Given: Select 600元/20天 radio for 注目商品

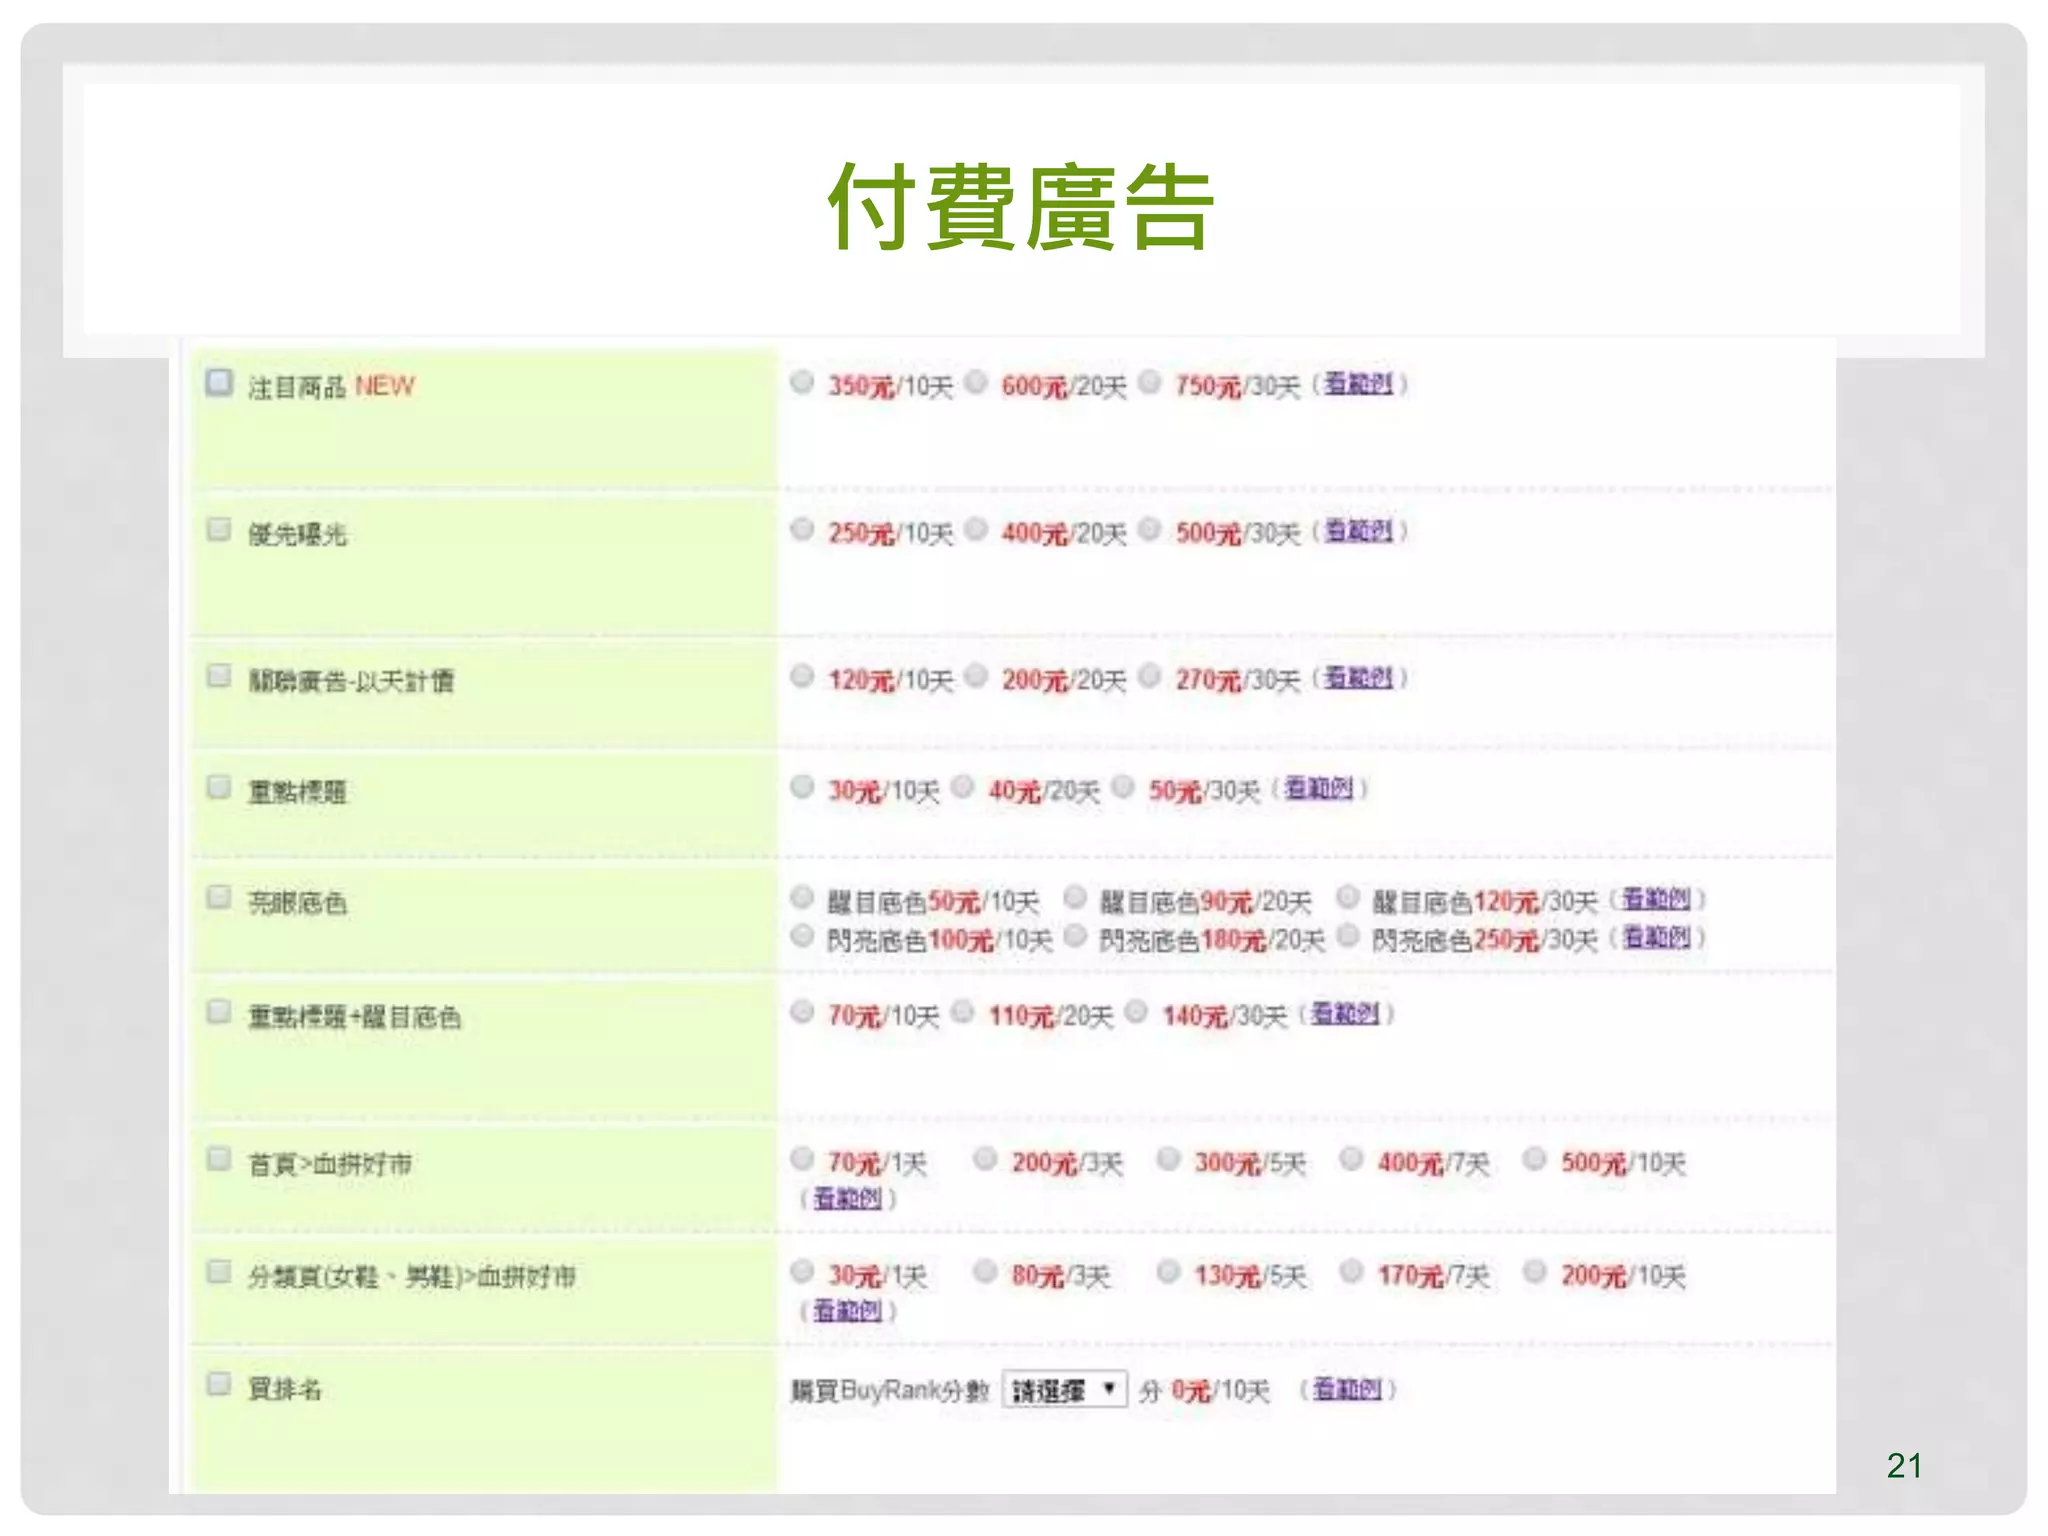Looking at the screenshot, I should [x=976, y=383].
